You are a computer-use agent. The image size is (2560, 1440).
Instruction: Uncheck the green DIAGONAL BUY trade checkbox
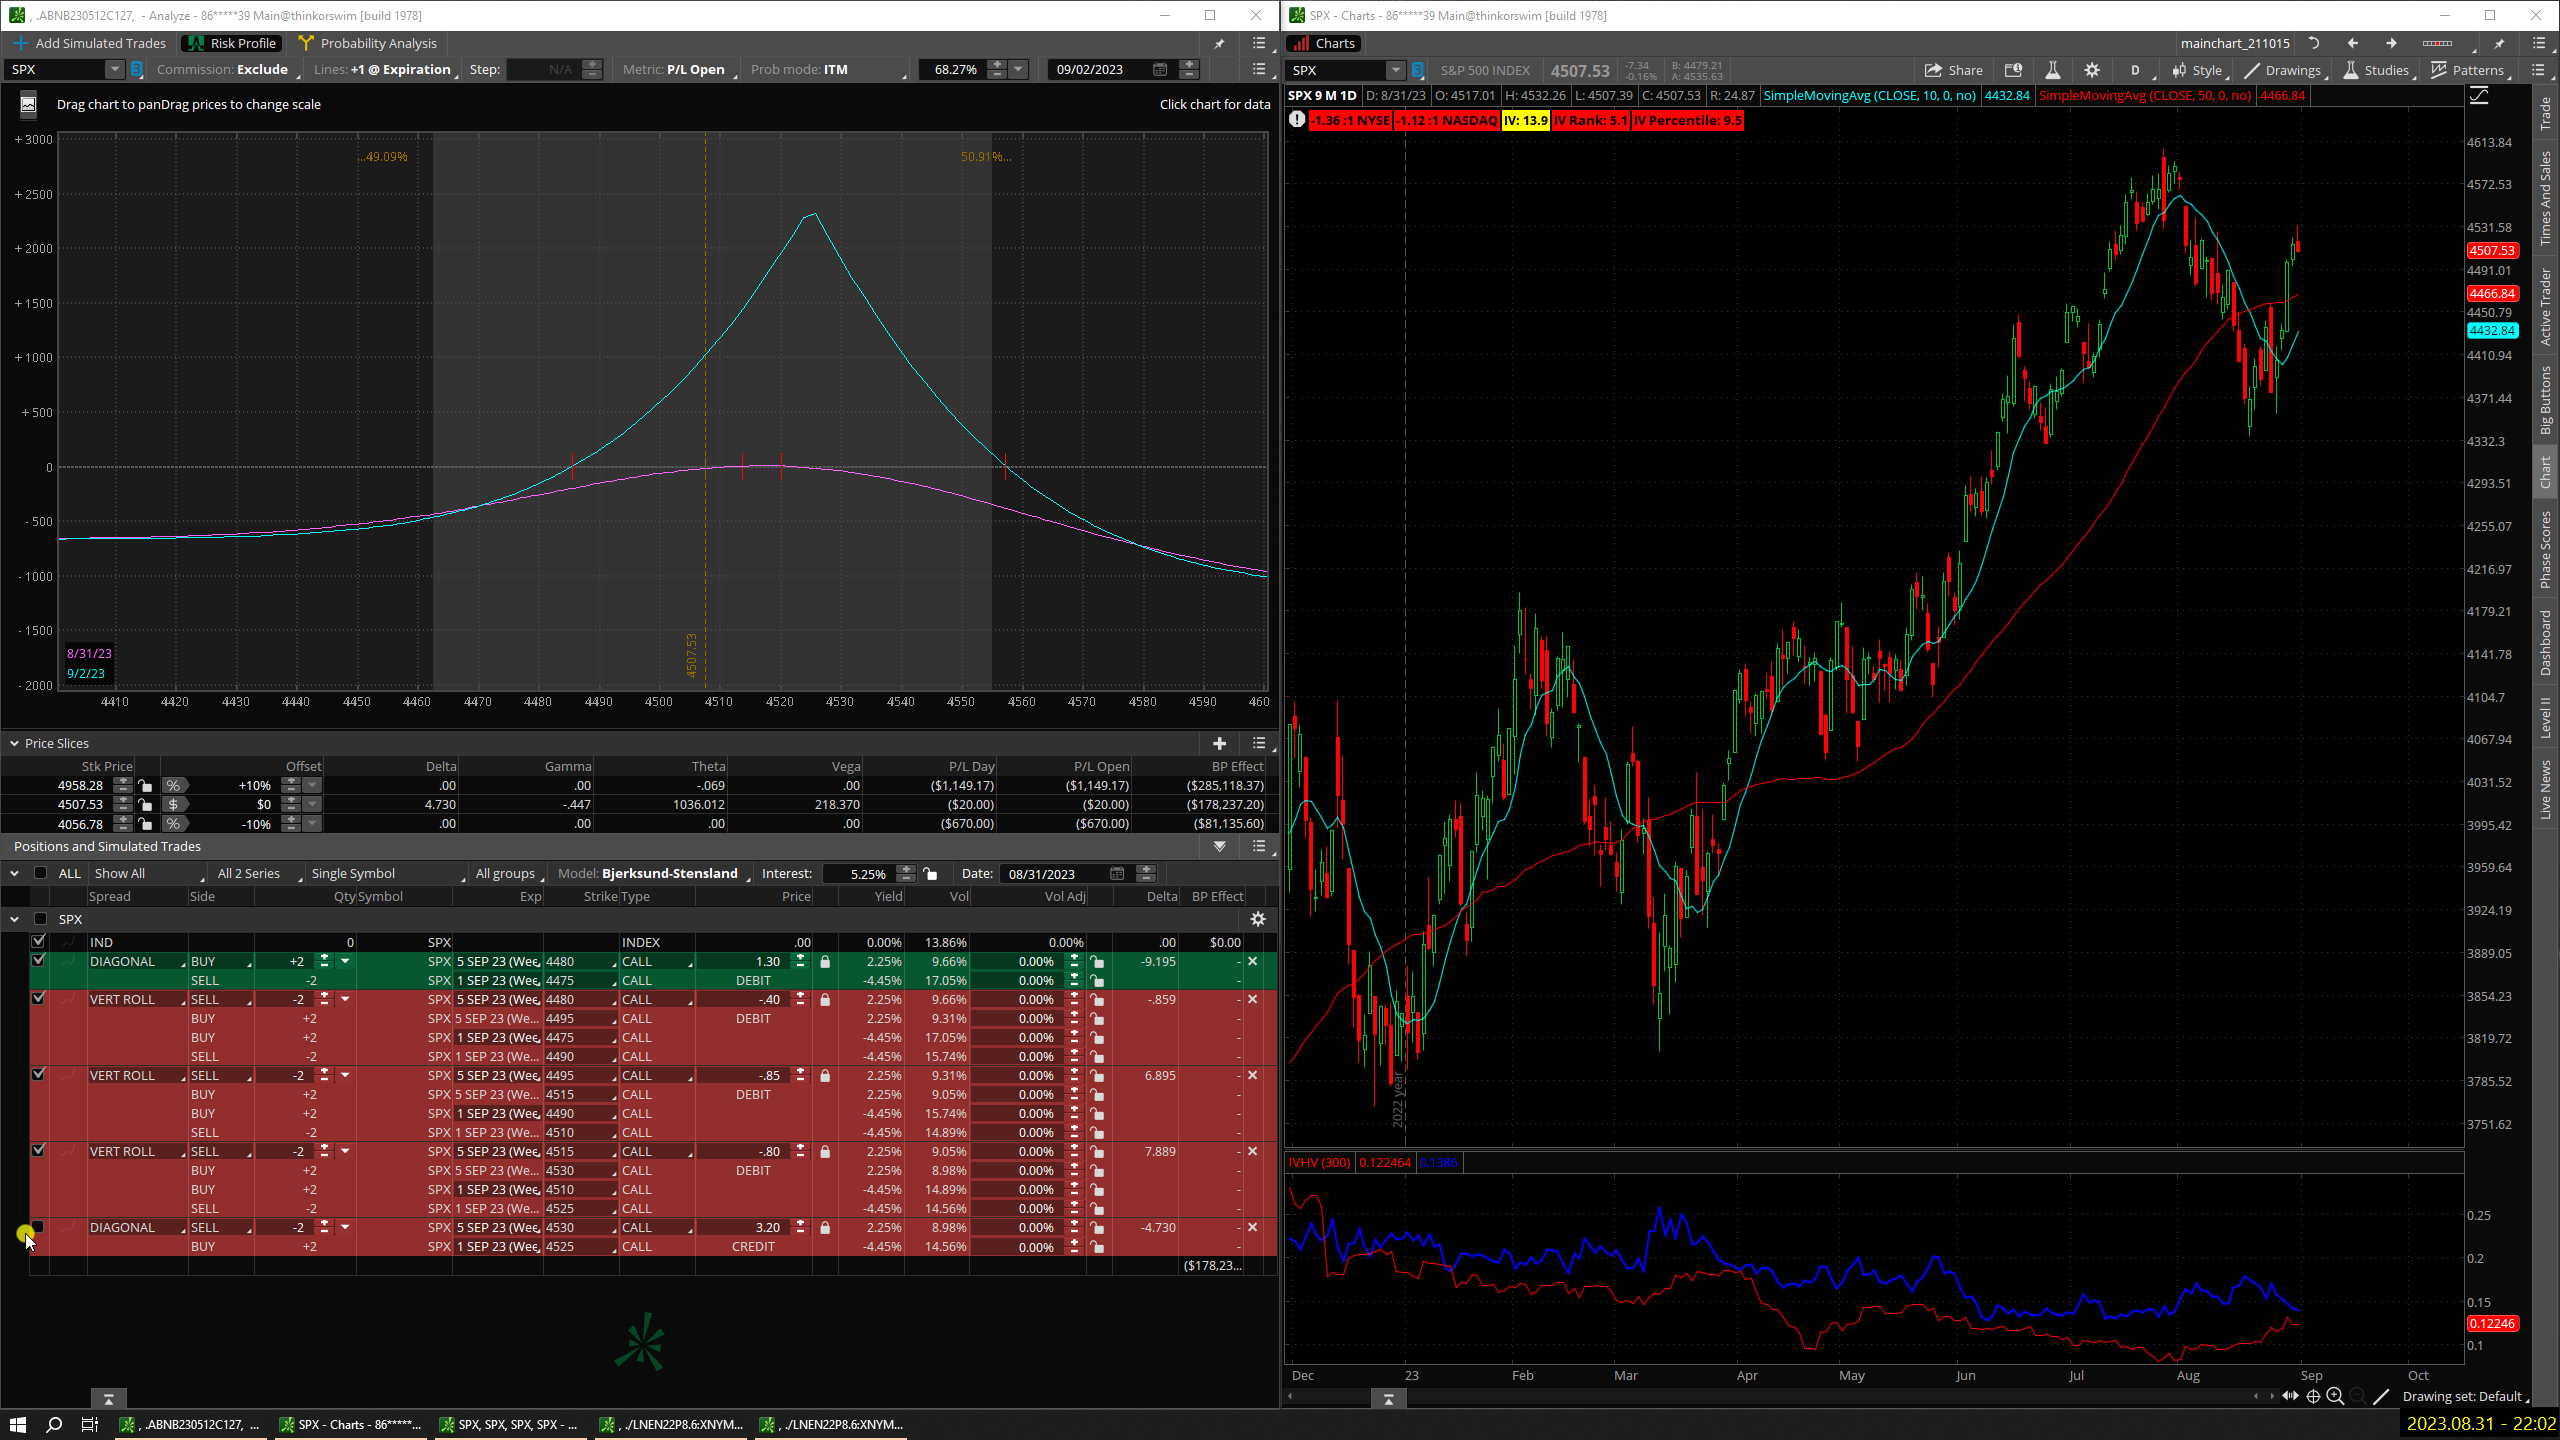tap(38, 960)
